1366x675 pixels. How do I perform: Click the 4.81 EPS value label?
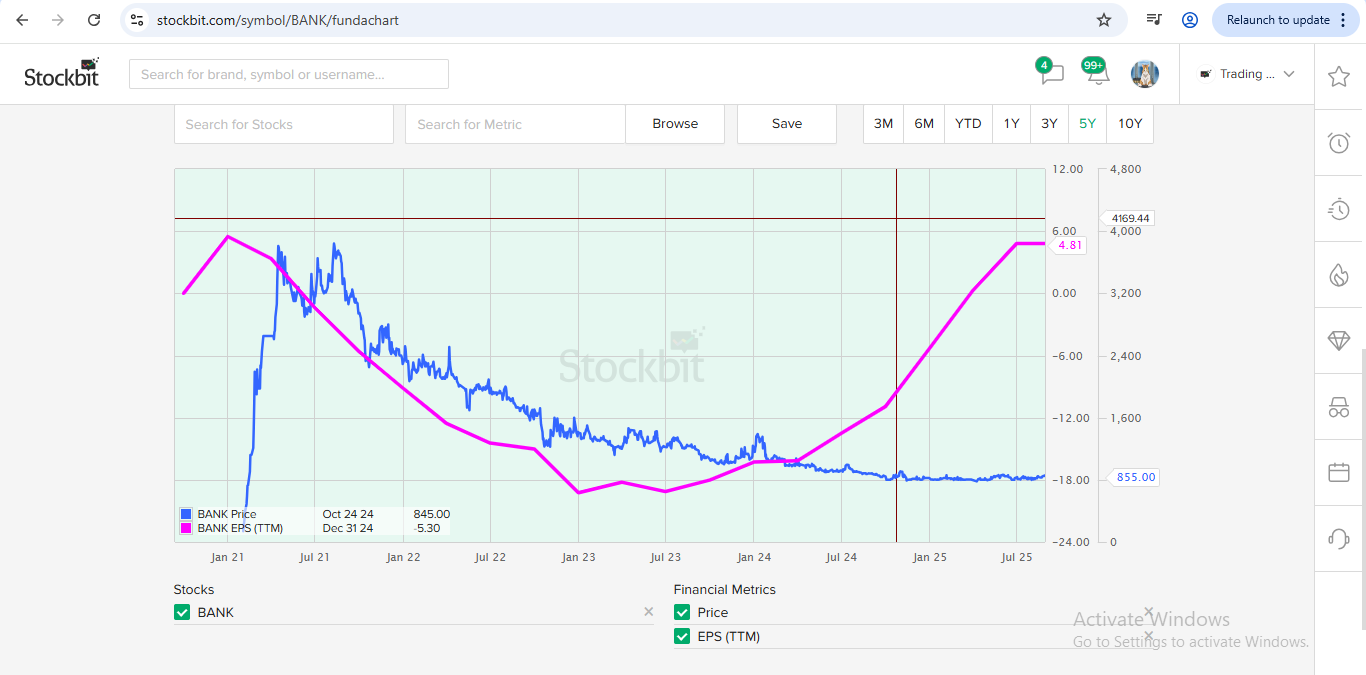(1070, 245)
